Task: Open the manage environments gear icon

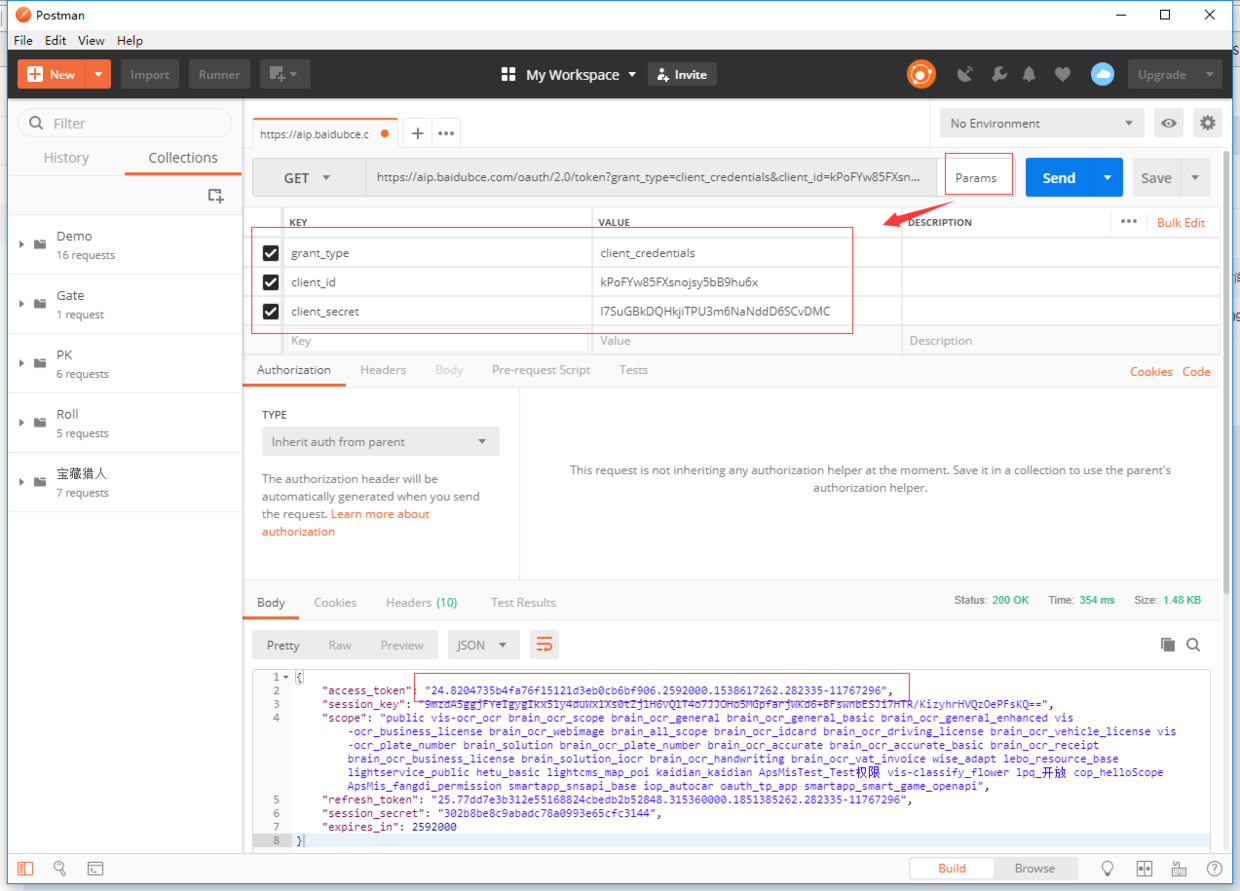Action: point(1208,123)
